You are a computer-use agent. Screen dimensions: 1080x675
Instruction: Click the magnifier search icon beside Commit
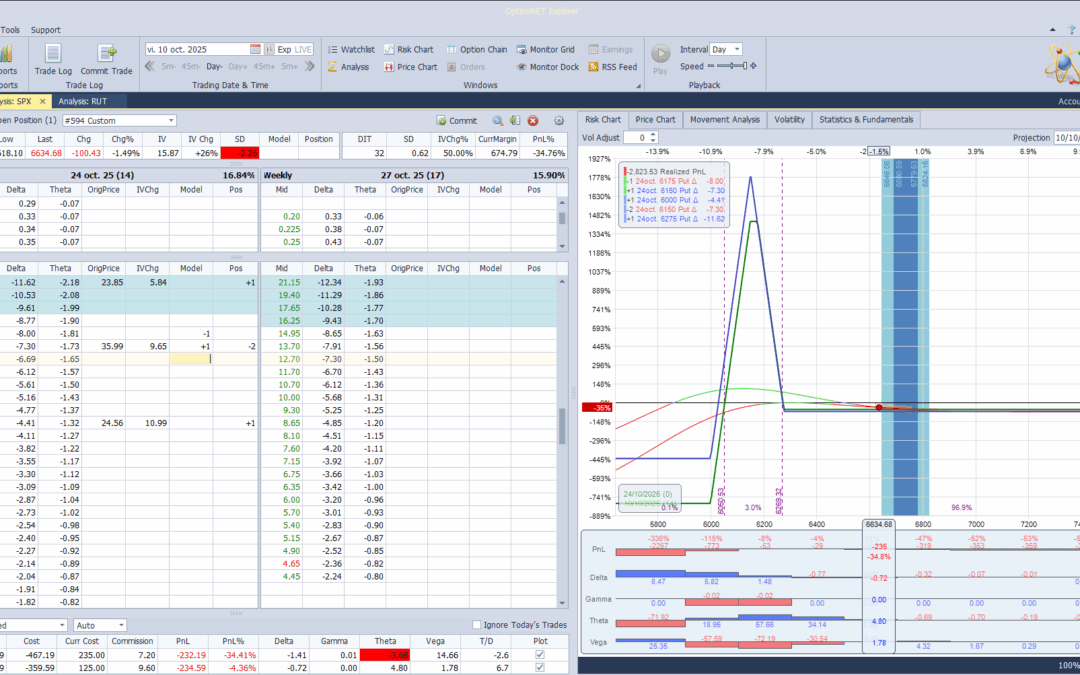(x=497, y=121)
